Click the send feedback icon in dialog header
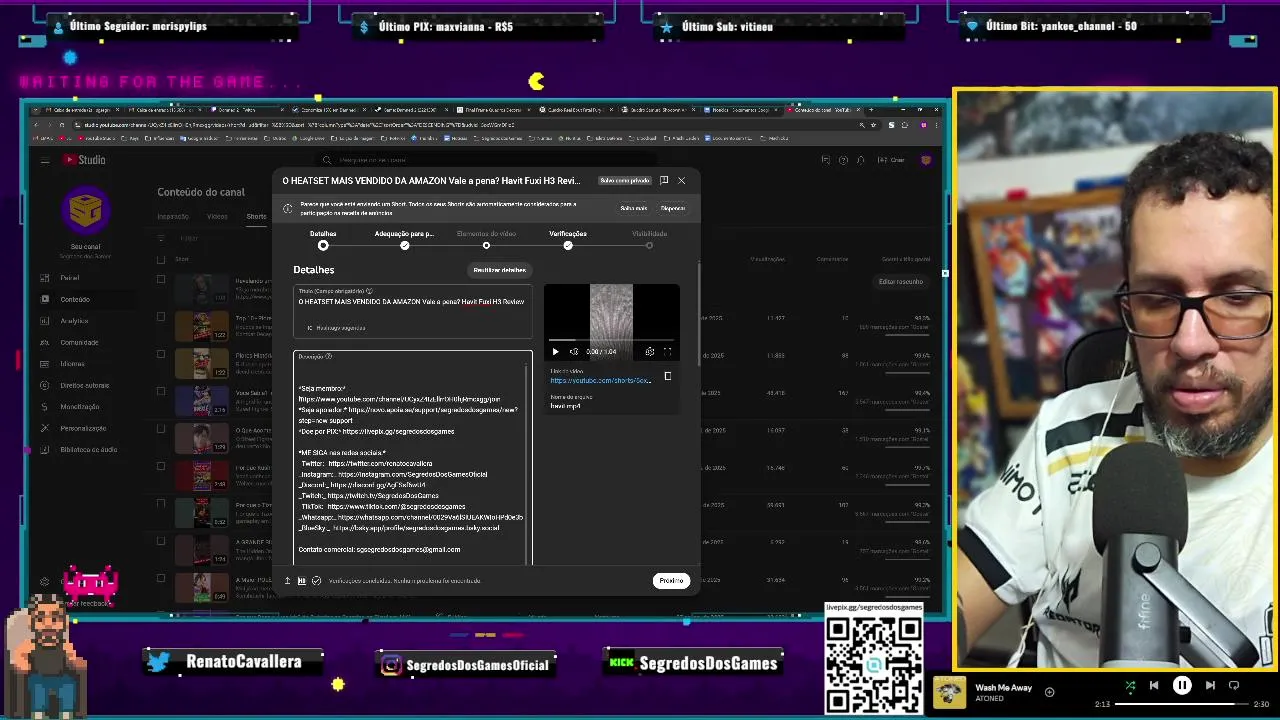1280x720 pixels. tap(664, 181)
